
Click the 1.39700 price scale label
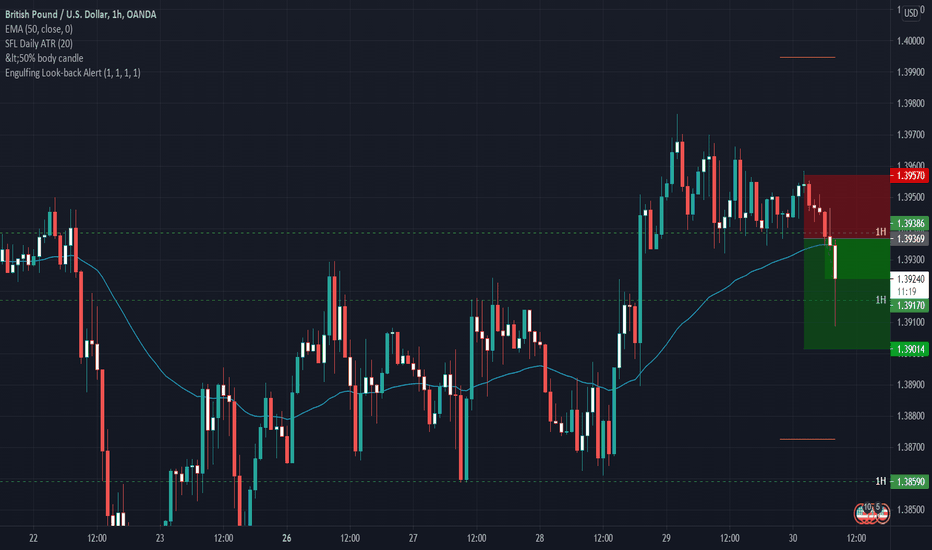pos(911,135)
